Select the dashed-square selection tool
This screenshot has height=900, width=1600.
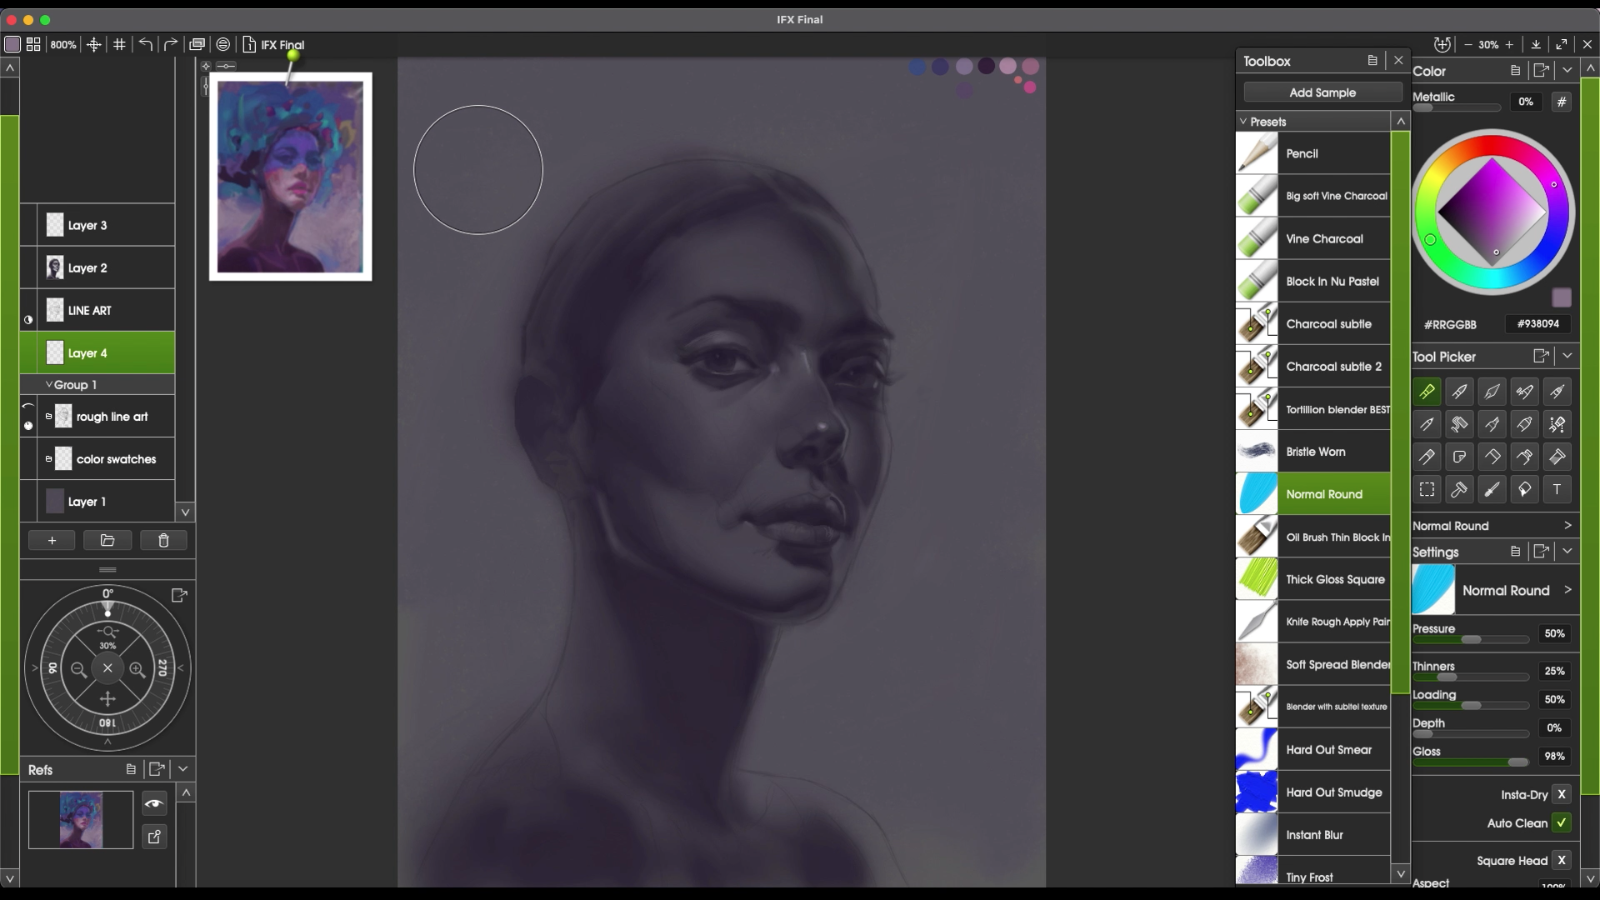tap(1427, 489)
